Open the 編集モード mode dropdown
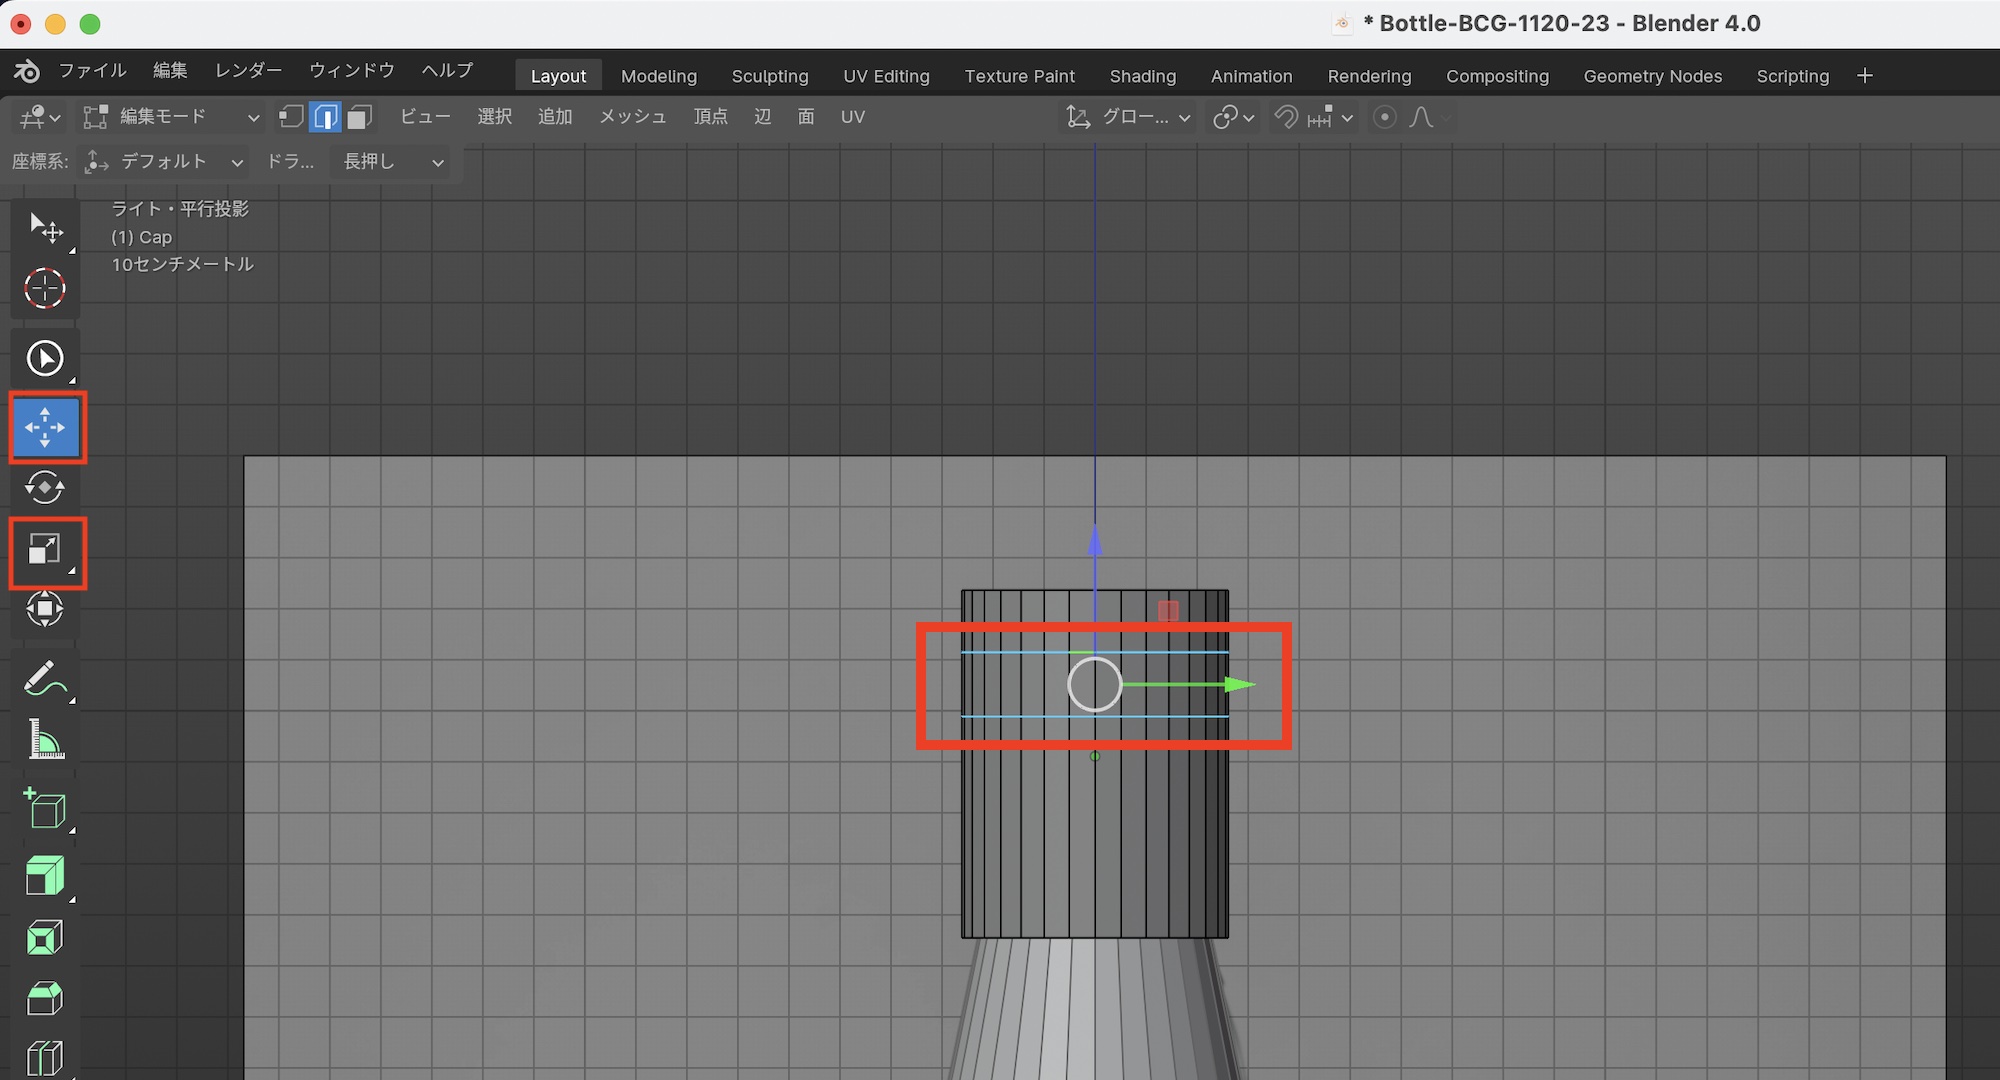Image resolution: width=2000 pixels, height=1080 pixels. [172, 117]
